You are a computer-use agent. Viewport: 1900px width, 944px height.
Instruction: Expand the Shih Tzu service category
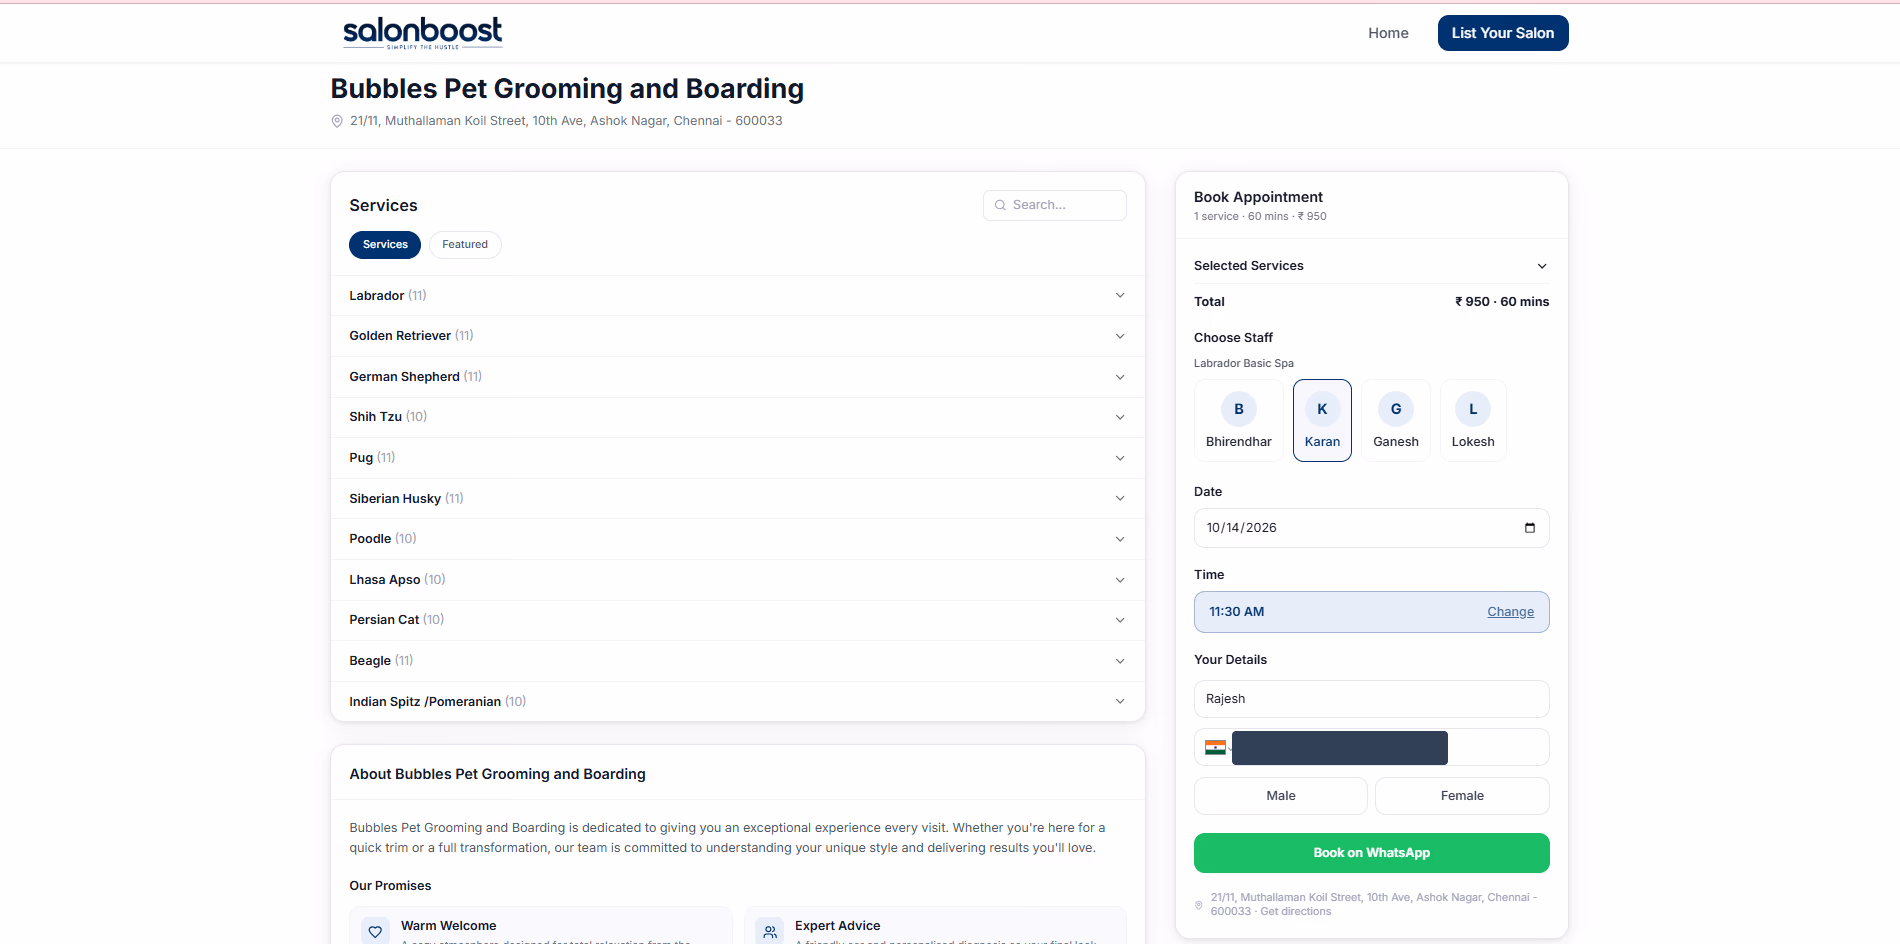pos(738,417)
